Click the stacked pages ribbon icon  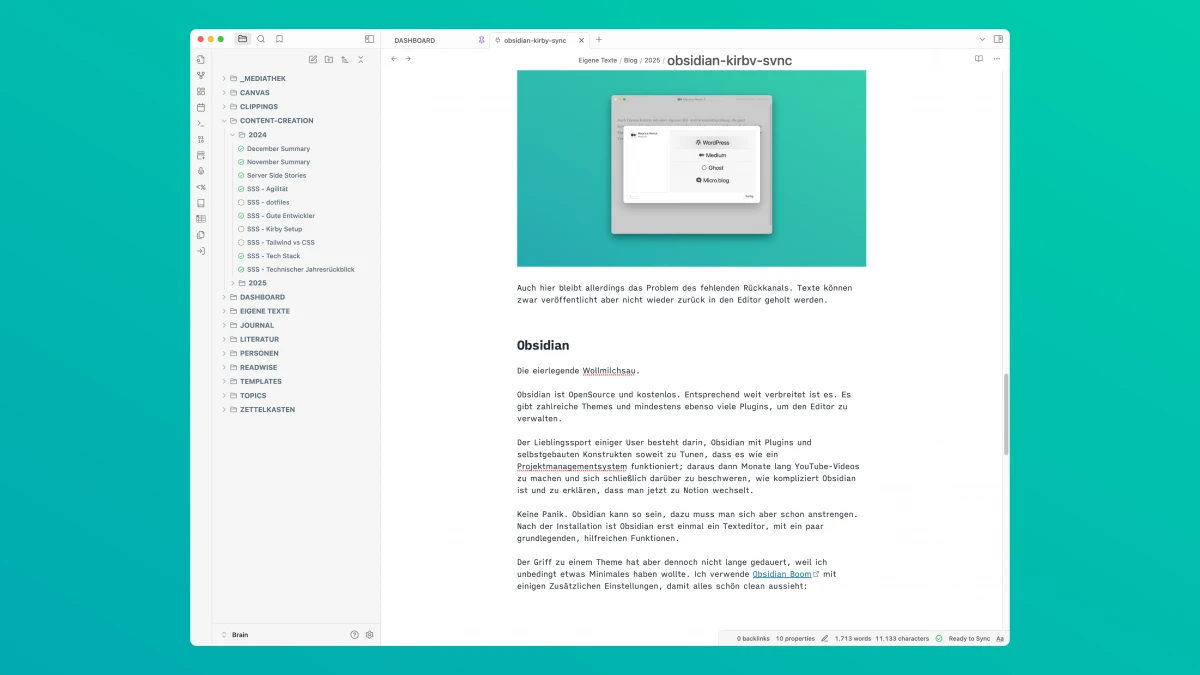[x=201, y=235]
